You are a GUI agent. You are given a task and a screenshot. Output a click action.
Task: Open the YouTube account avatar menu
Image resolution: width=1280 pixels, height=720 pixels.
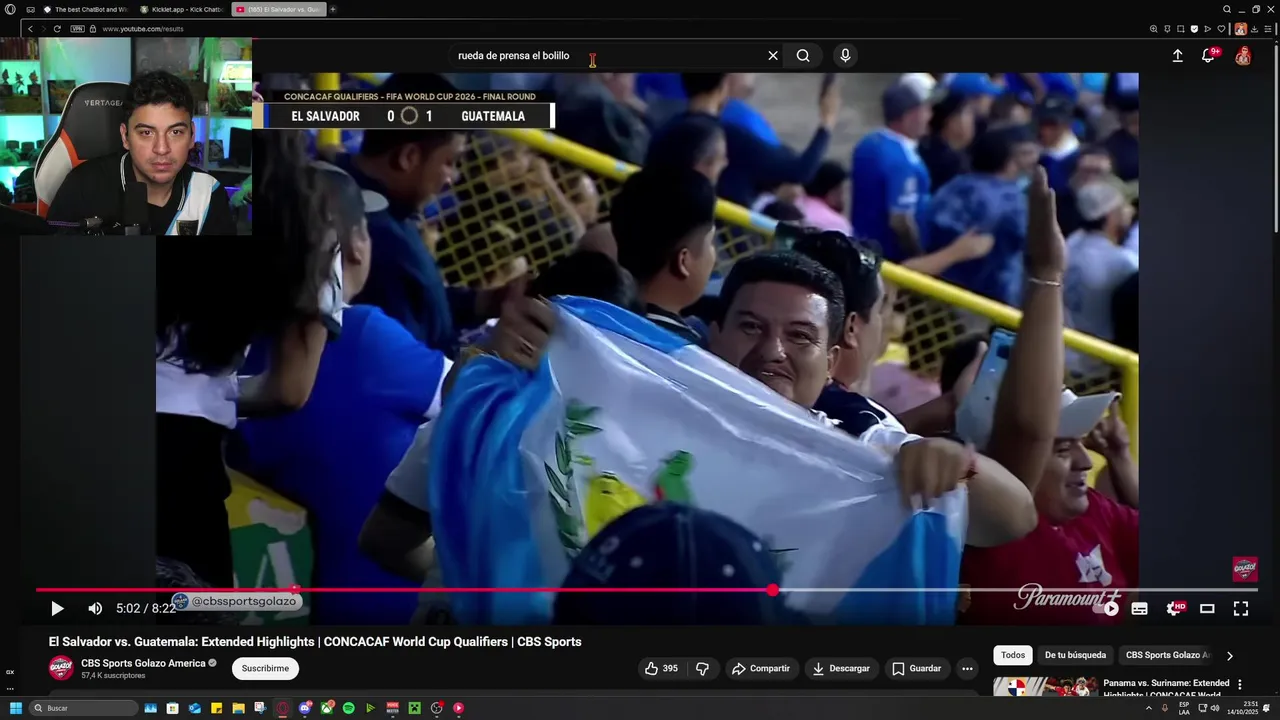1243,56
